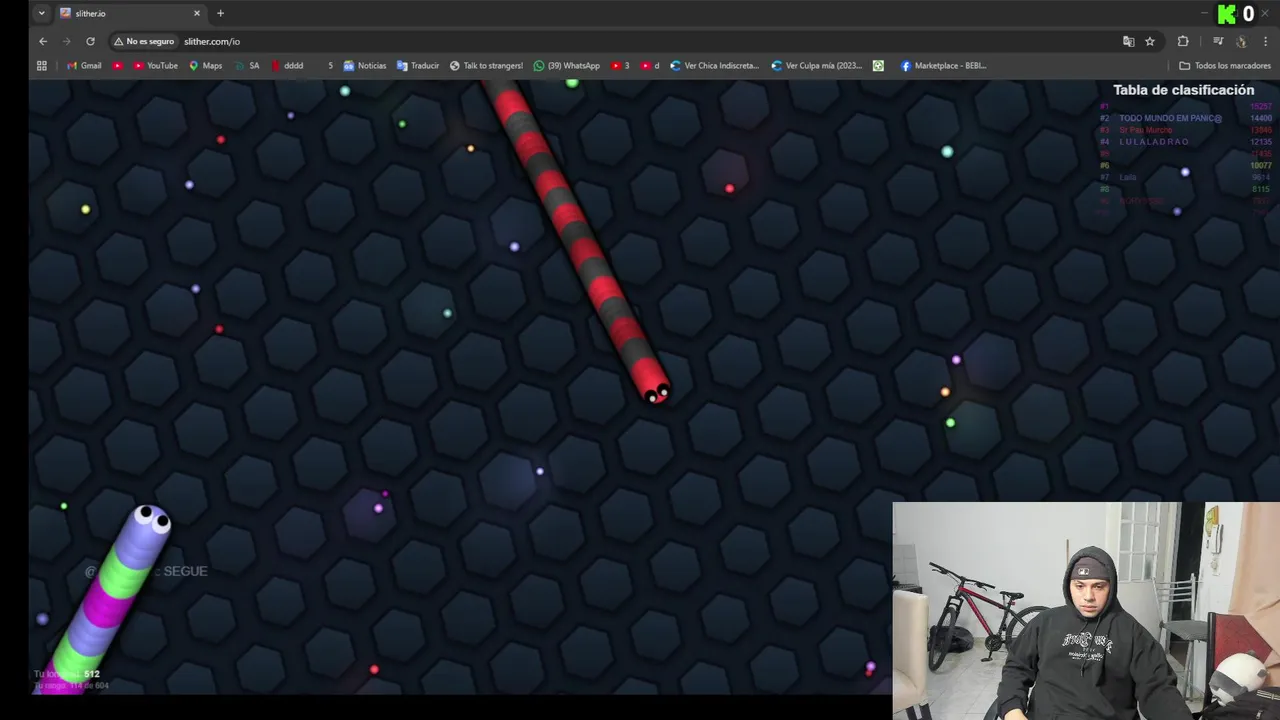Select the slither.io browser tab
1280x720 pixels.
tap(129, 13)
